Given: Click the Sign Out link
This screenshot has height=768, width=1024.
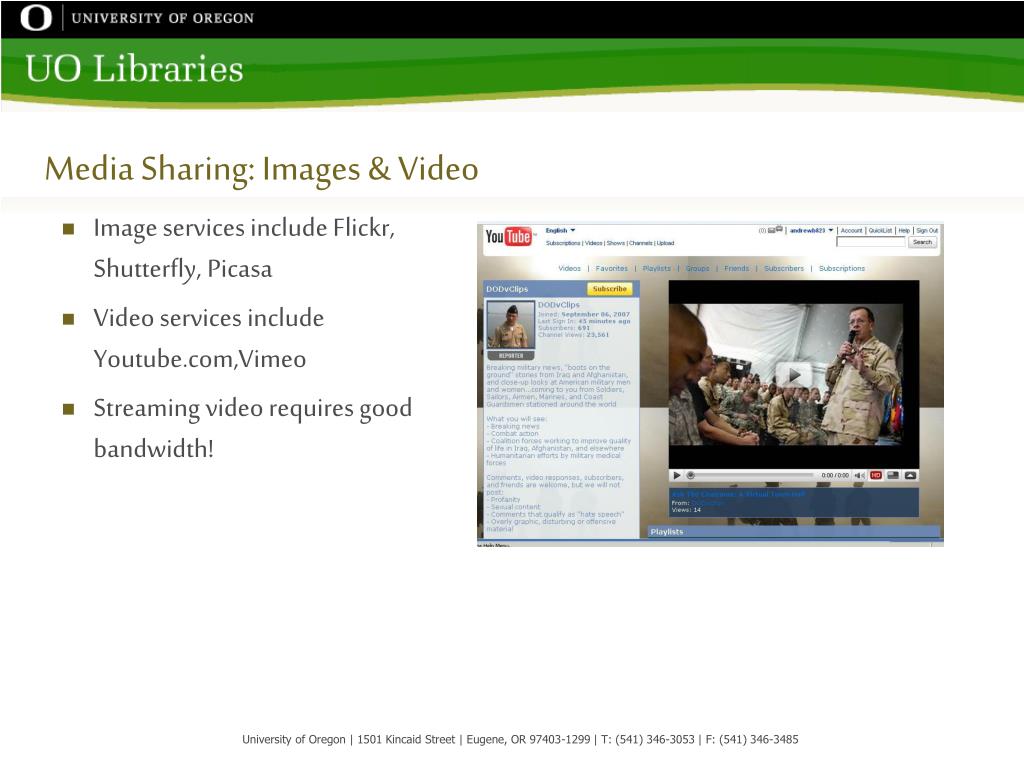Looking at the screenshot, I should click(x=927, y=231).
